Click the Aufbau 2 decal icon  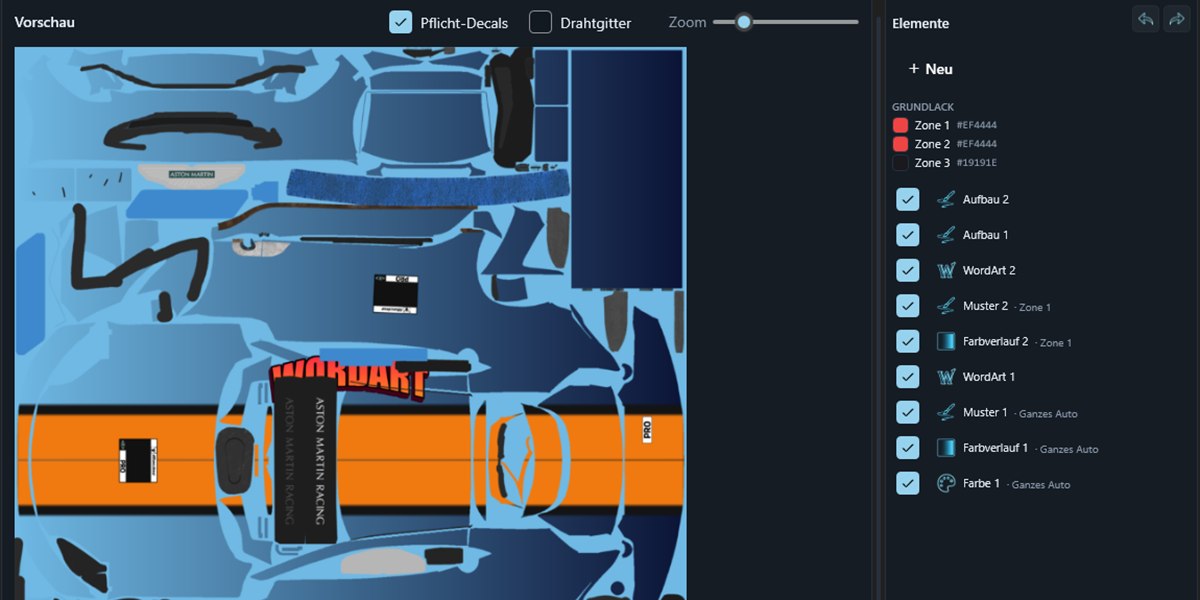(946, 199)
